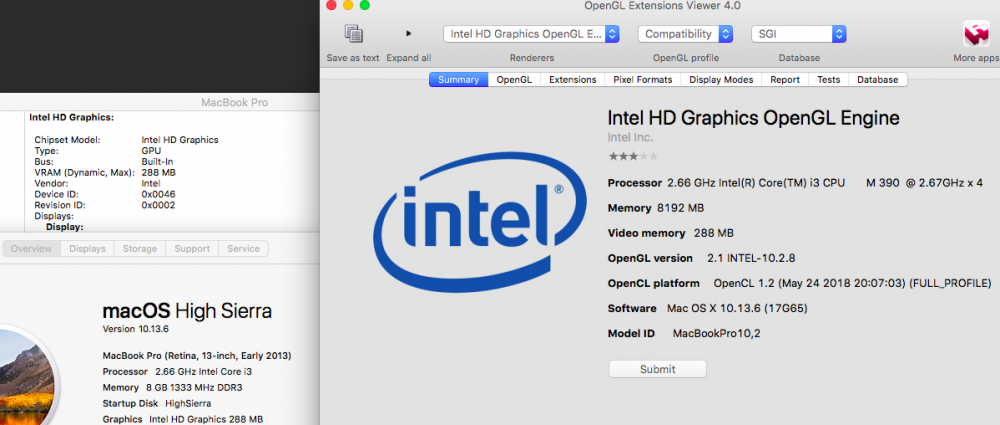Click the Expand all arrow icon
Viewport: 1000px width, 425px height.
(x=409, y=33)
